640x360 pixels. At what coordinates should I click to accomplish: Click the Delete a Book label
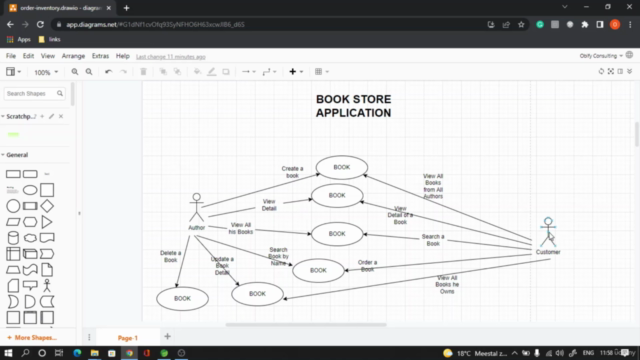[171, 256]
